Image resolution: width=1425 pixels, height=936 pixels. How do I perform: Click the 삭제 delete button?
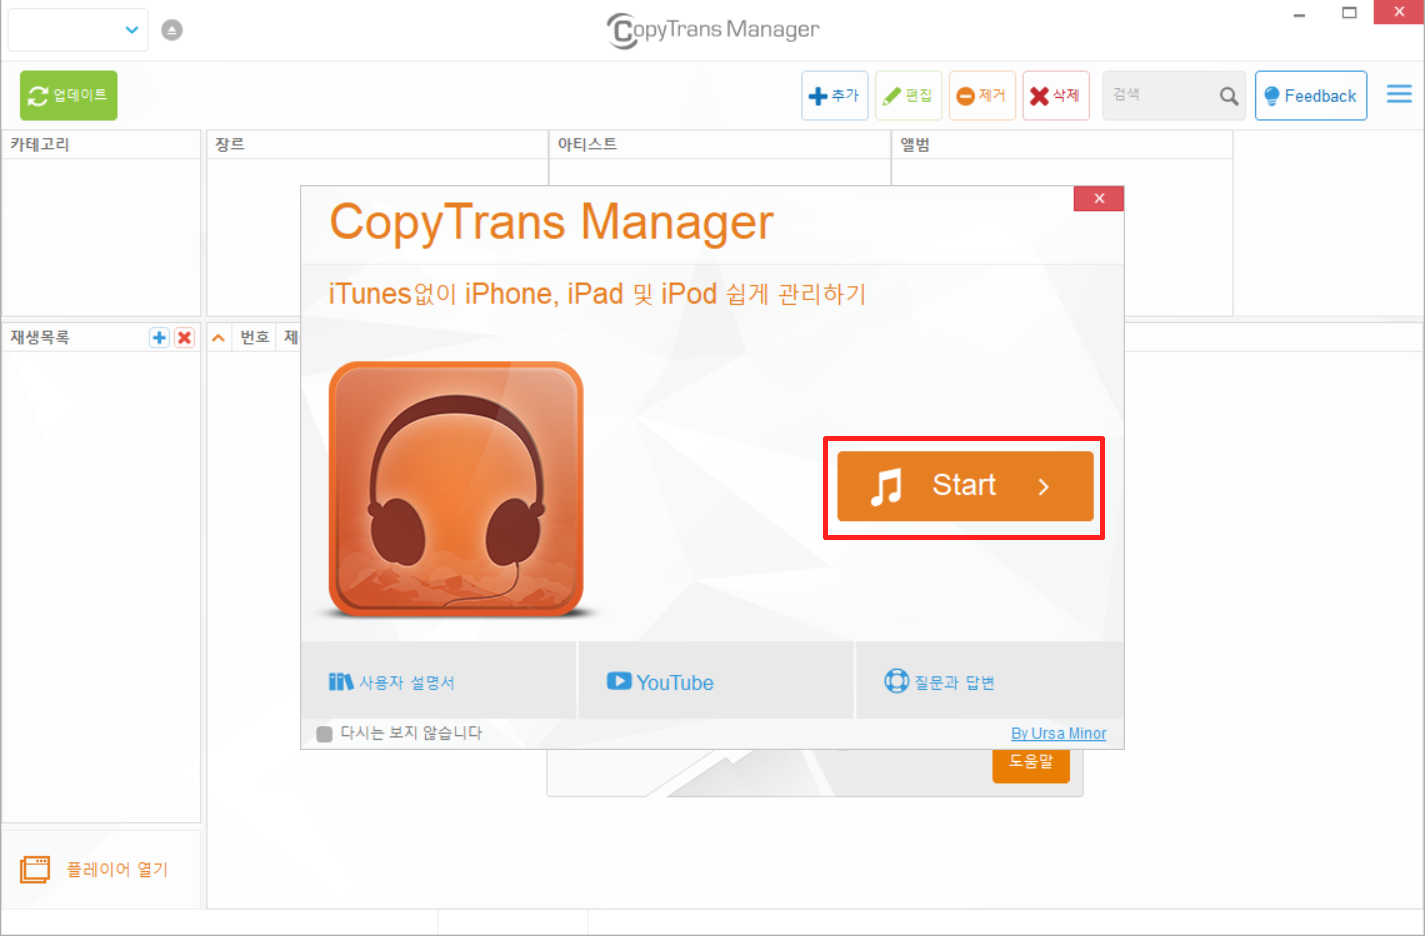point(1055,95)
